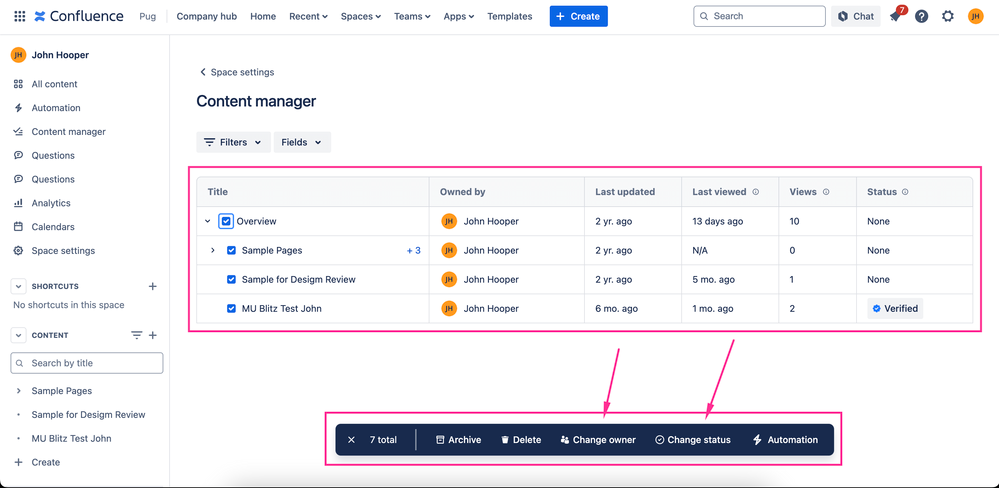Click the Last updated column header

pyautogui.click(x=625, y=192)
